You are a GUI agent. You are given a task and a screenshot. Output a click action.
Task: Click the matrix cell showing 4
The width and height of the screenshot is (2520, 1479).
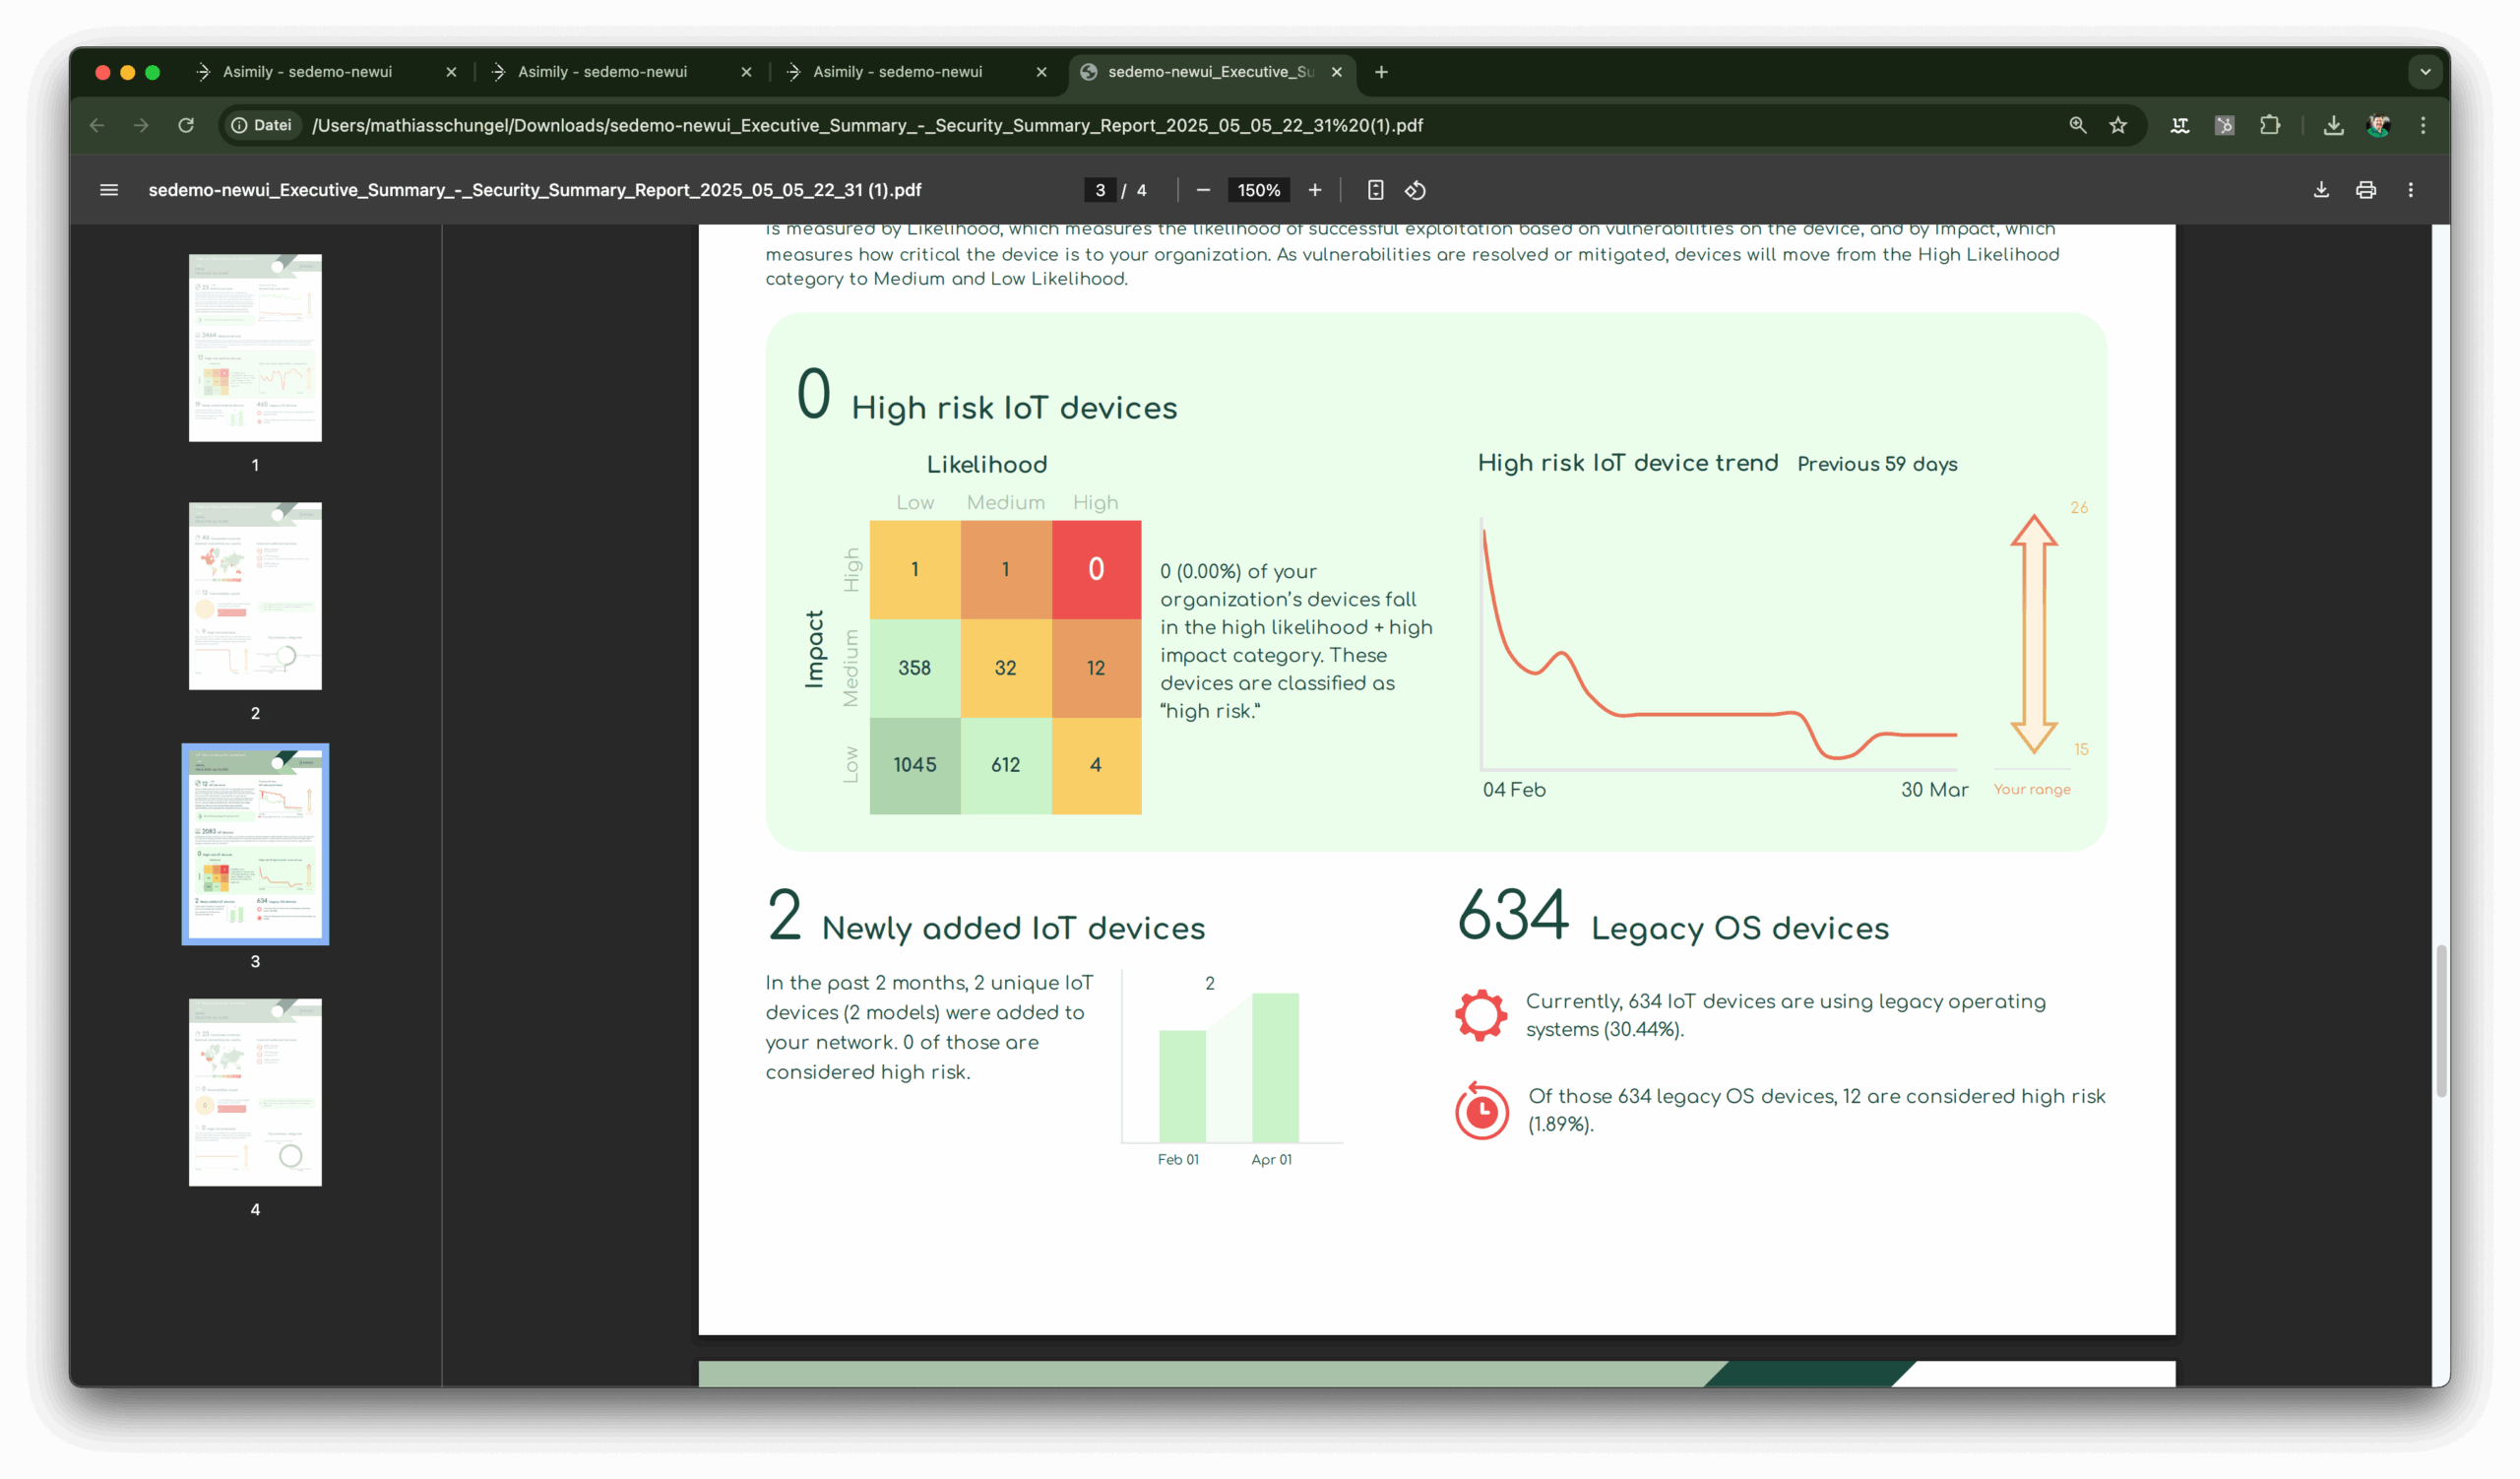point(1096,765)
